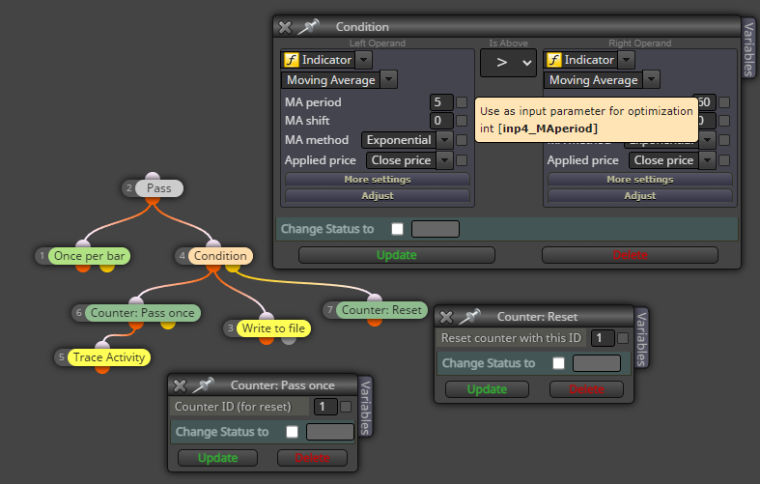The height and width of the screenshot is (484, 760).
Task: Click Adjust under Right Operand
Action: 640,196
